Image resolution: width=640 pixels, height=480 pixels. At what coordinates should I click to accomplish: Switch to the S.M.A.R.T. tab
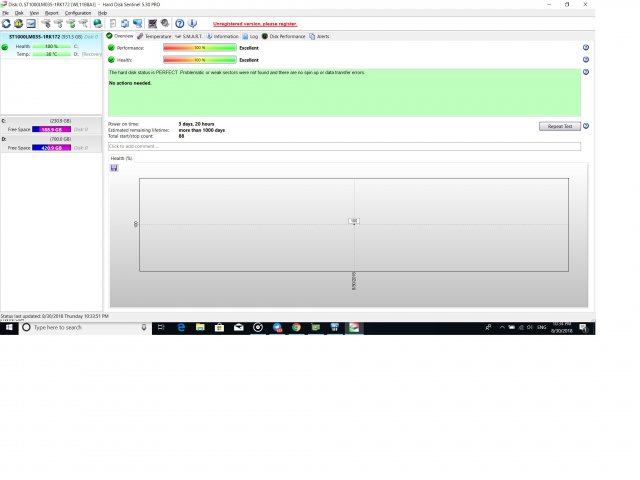tap(192, 36)
